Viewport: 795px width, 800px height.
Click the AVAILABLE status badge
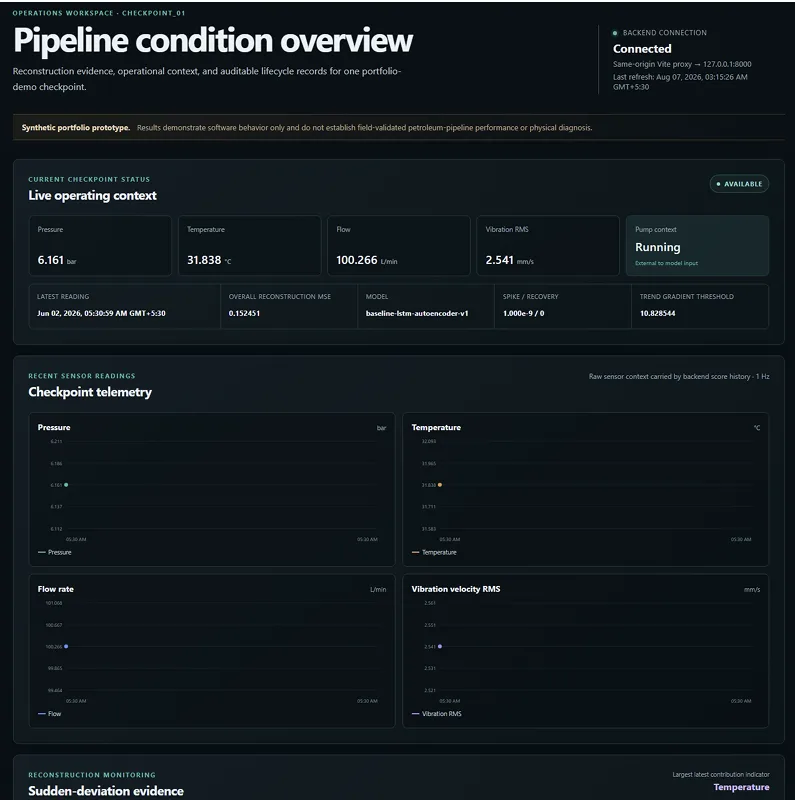pyautogui.click(x=739, y=184)
